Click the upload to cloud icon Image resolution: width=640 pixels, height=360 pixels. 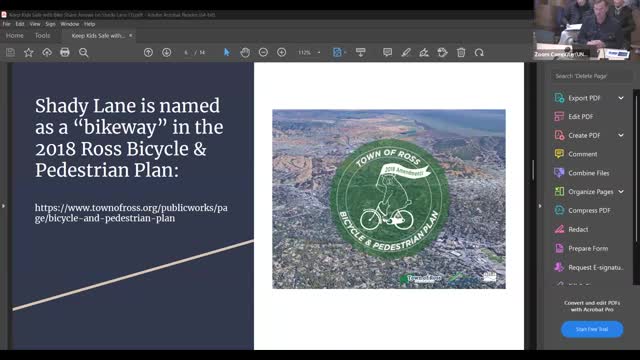coord(47,52)
